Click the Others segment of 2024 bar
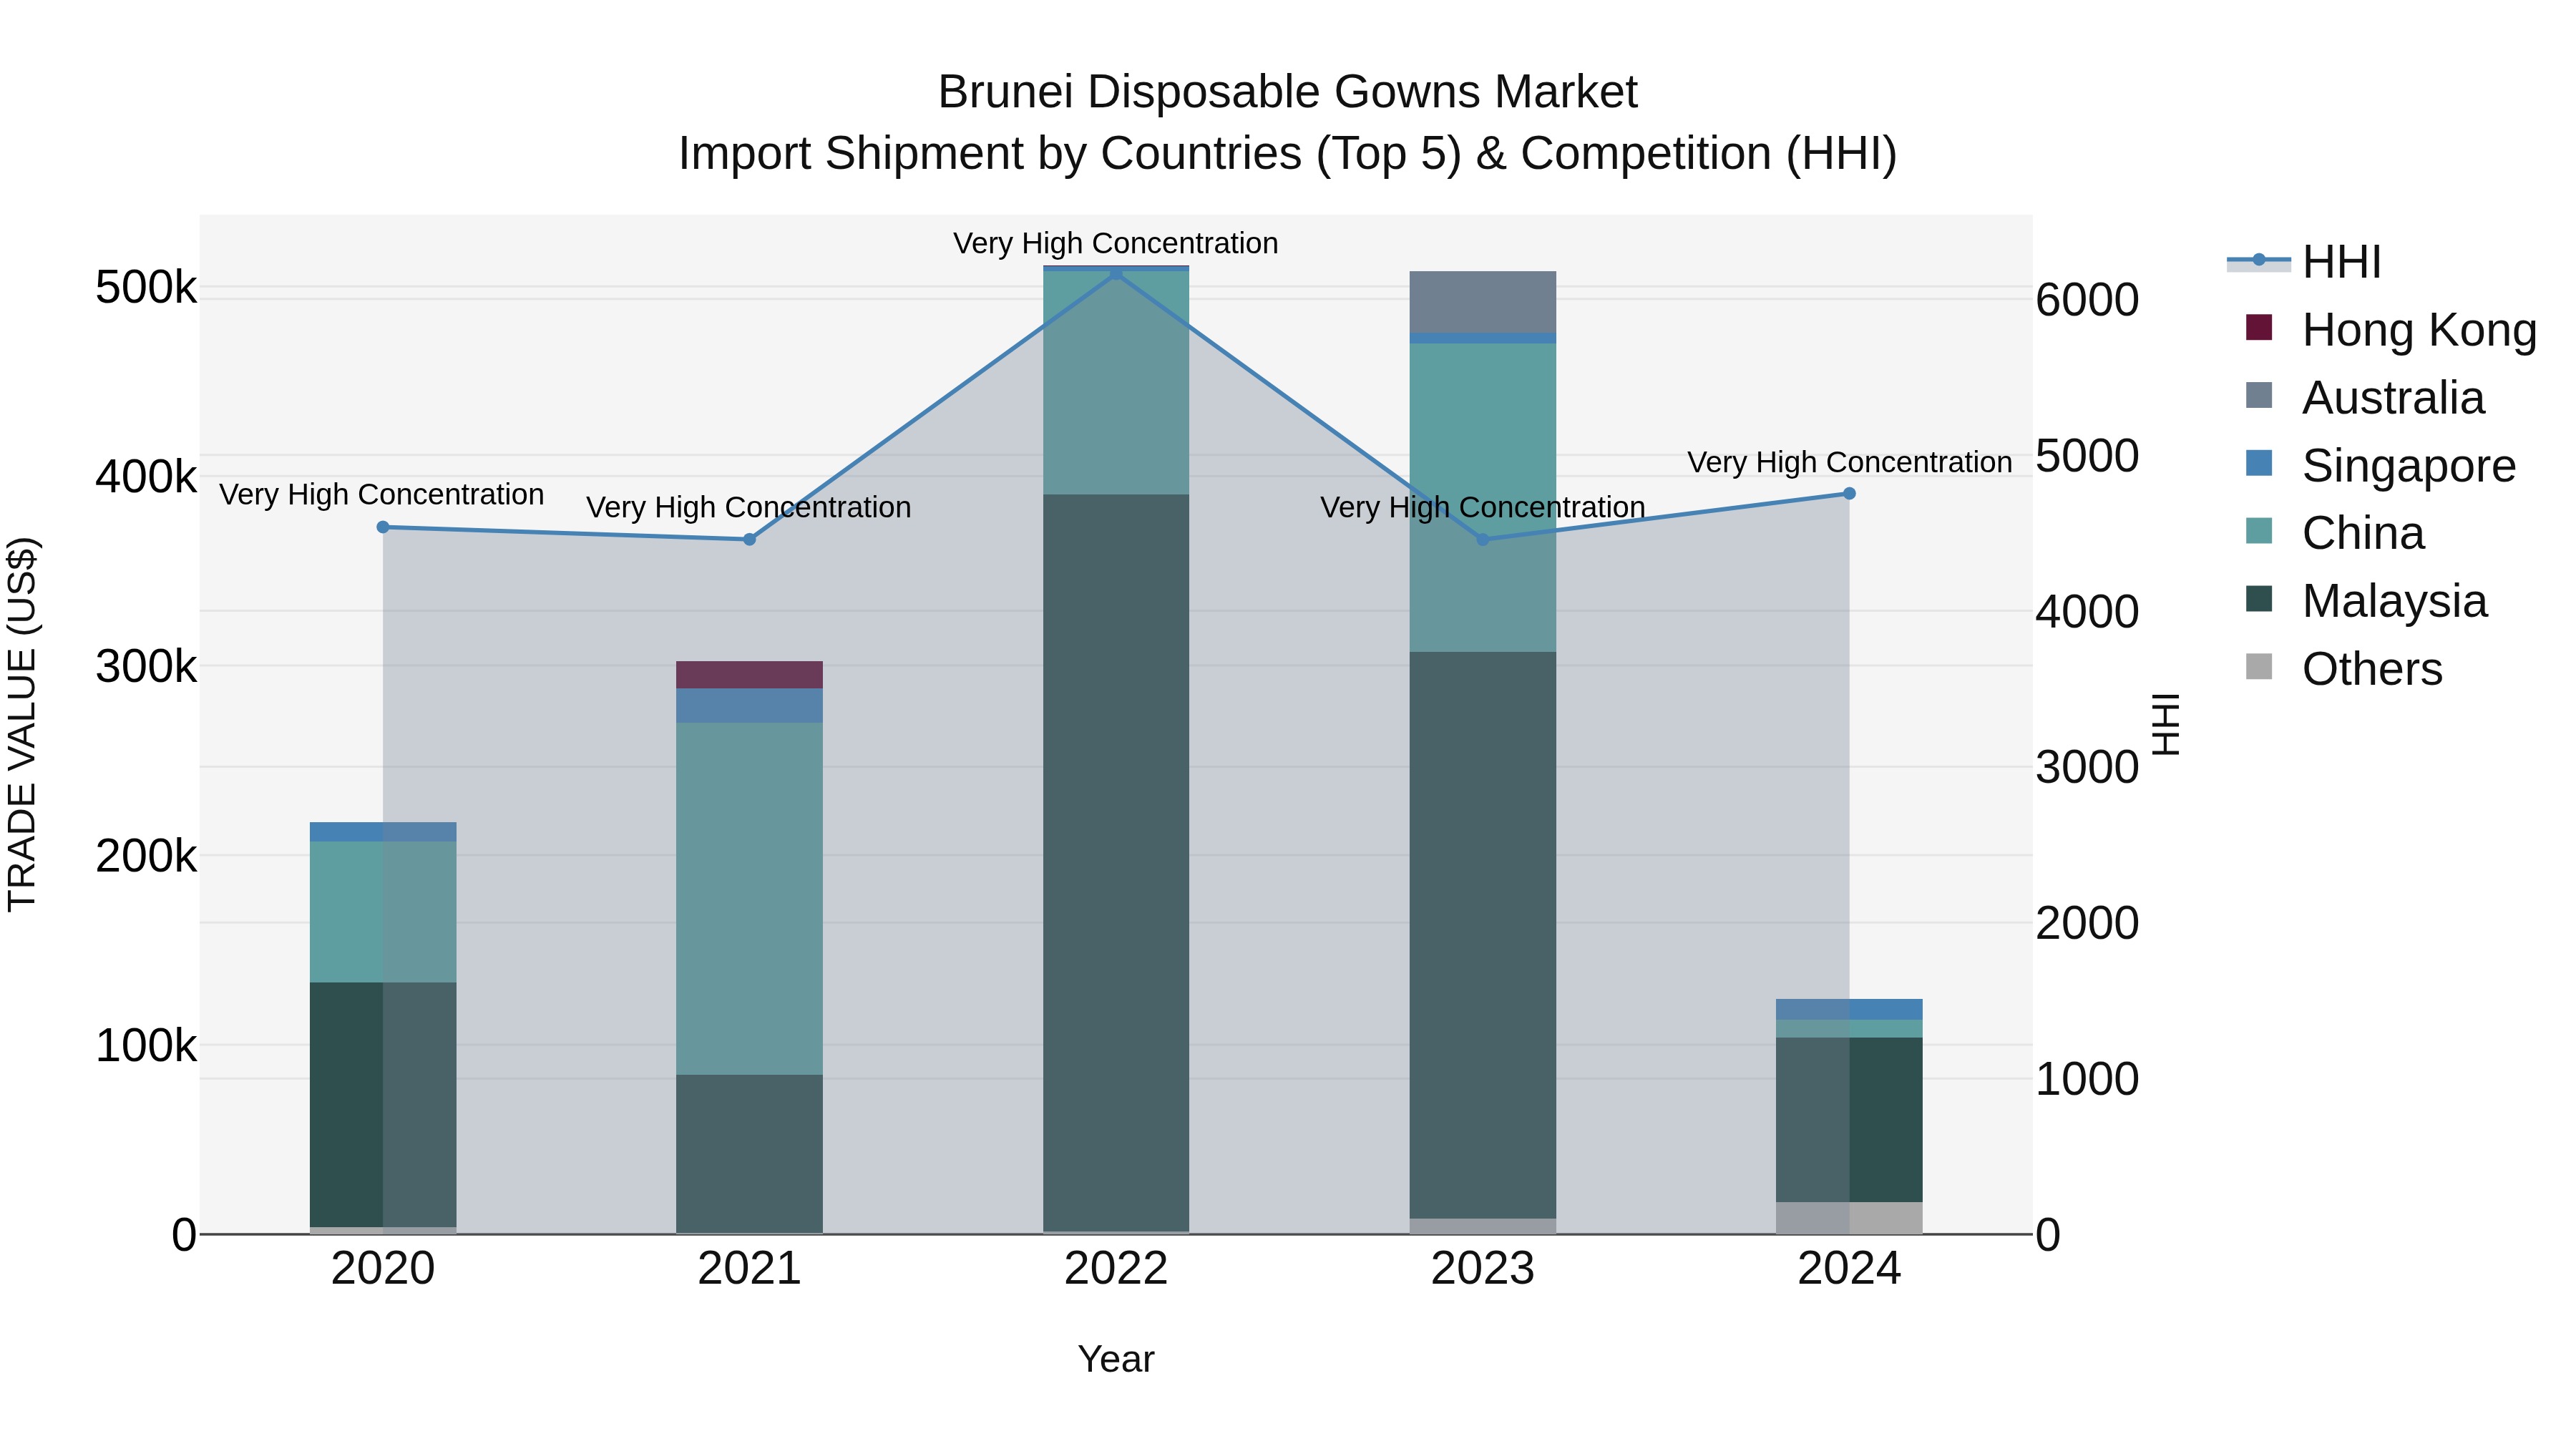The image size is (2576, 1449). [1849, 1218]
